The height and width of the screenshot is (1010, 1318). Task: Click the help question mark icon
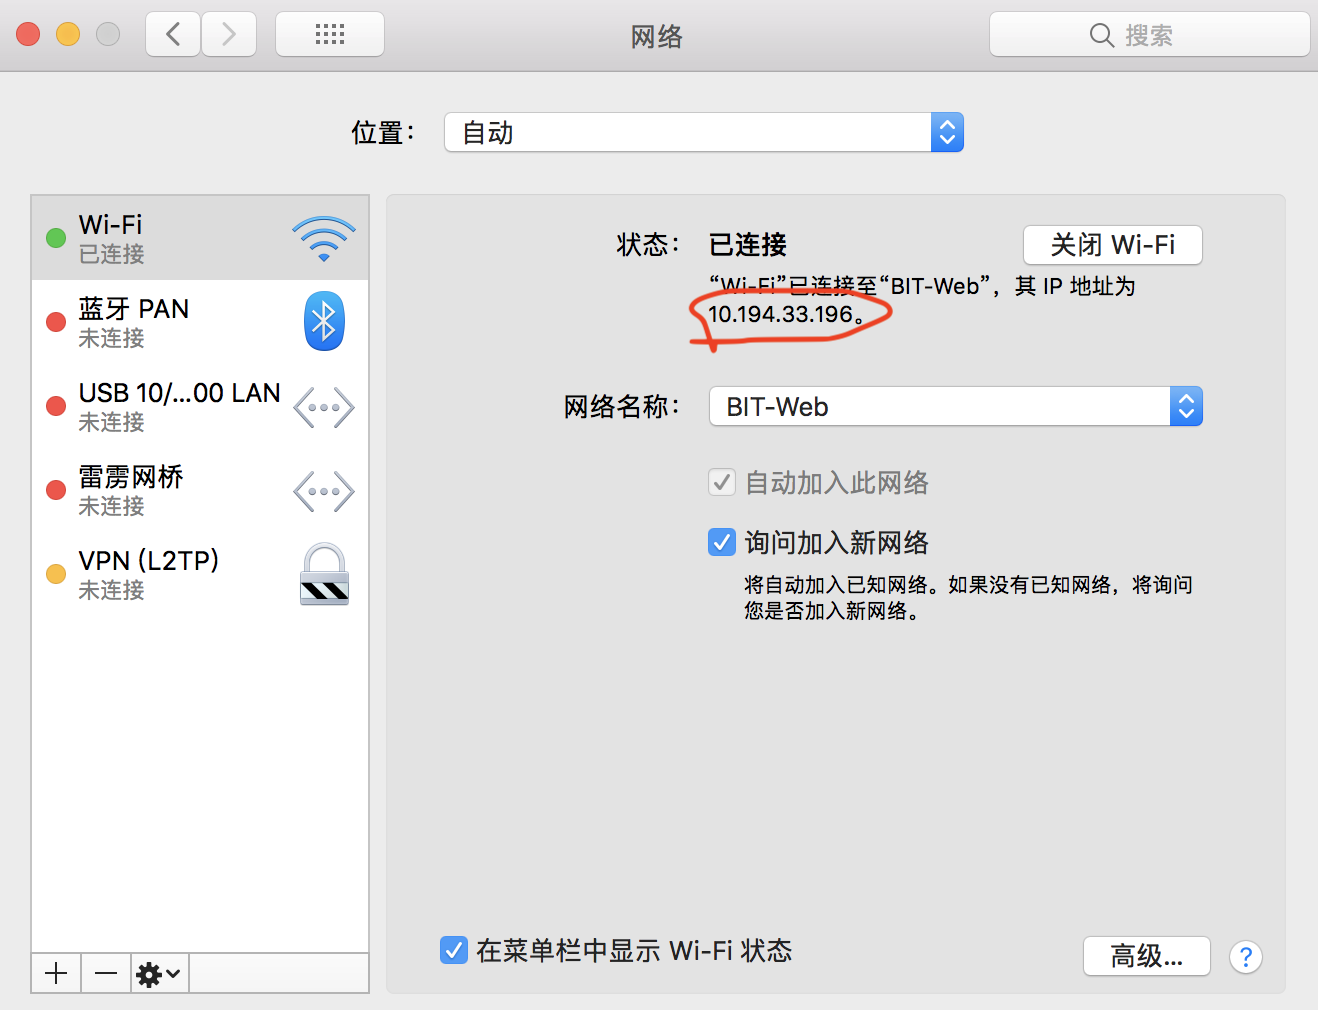tap(1245, 957)
